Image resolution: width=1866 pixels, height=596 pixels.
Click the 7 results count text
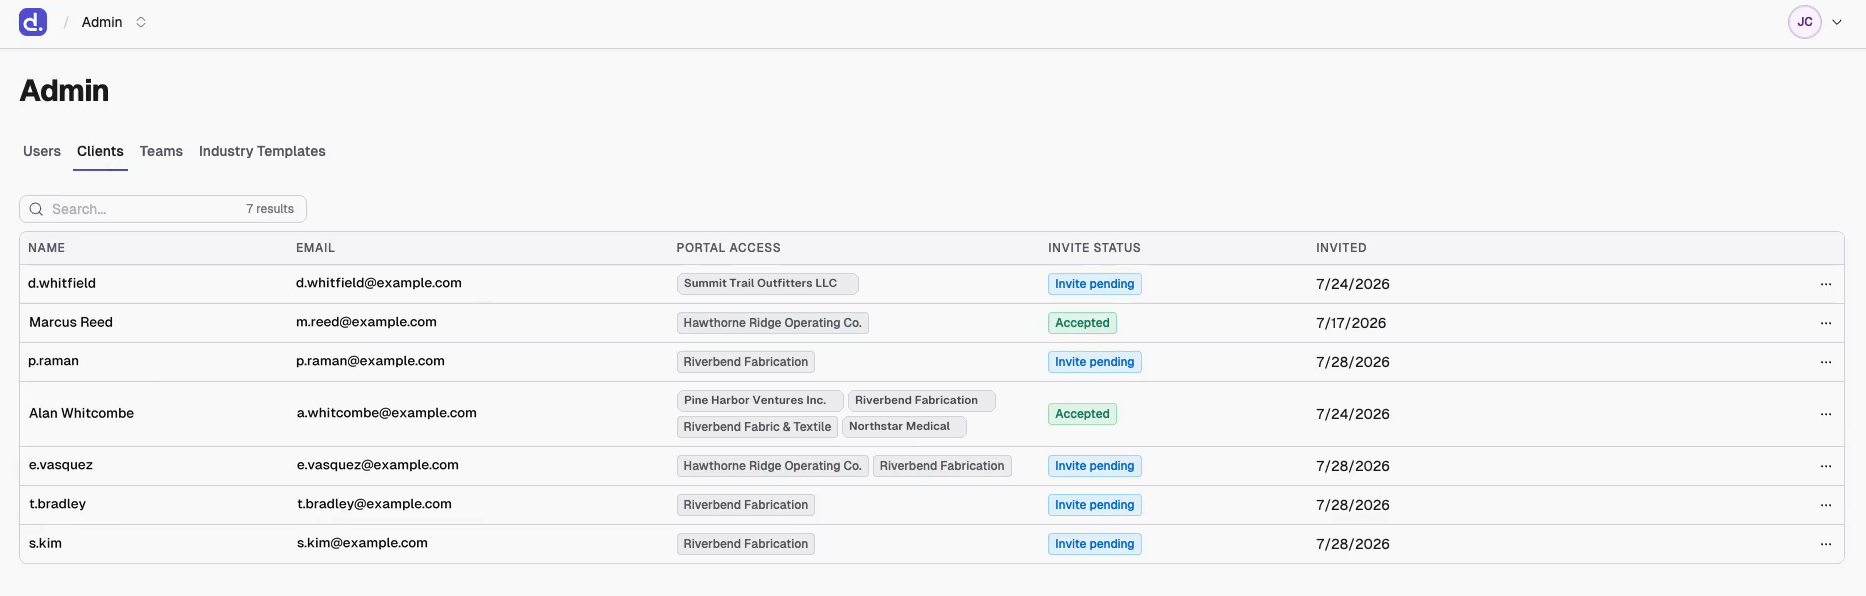pyautogui.click(x=270, y=209)
